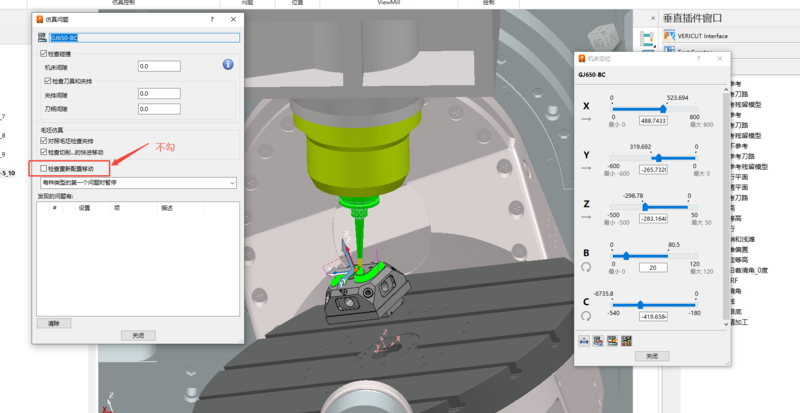Open the pause-on-first-problem dropdown
Viewport: 800px width, 413px height.
pyautogui.click(x=136, y=184)
